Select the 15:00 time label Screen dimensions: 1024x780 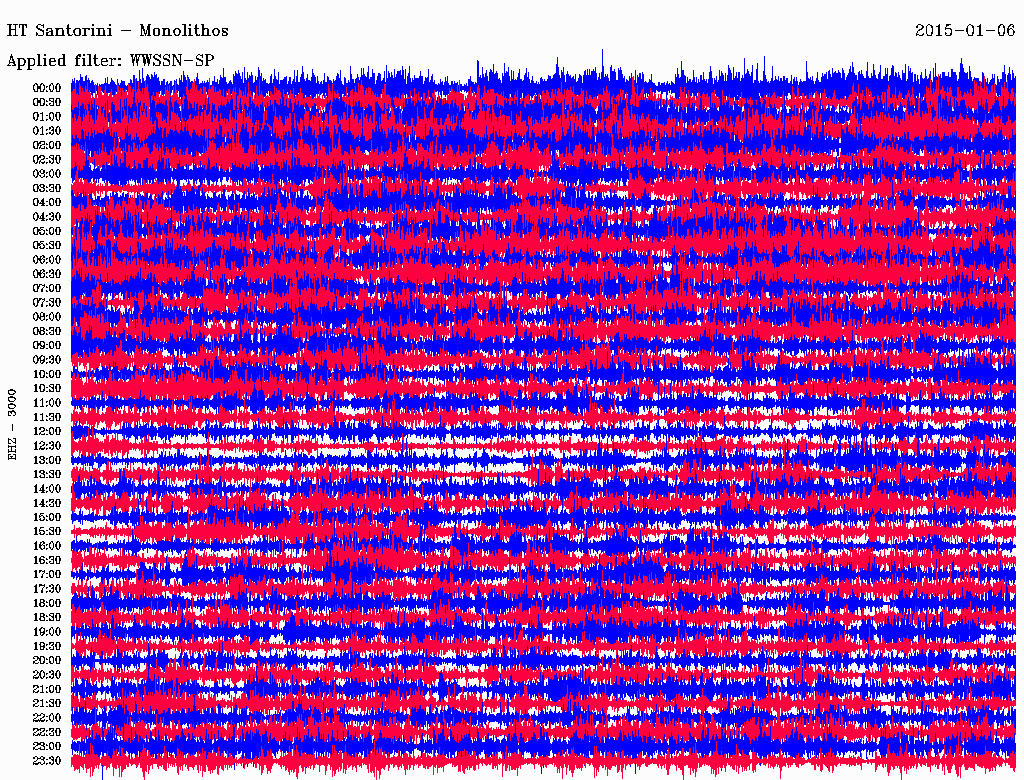(47, 517)
